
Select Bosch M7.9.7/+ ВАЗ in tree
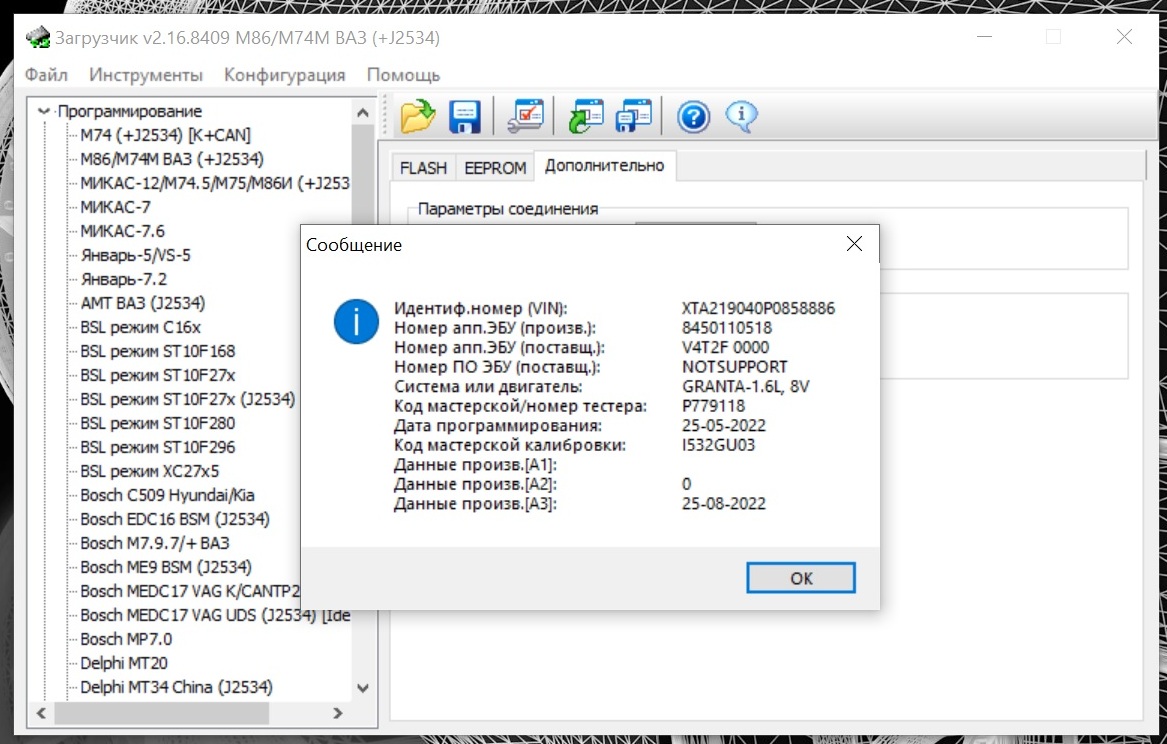point(155,543)
